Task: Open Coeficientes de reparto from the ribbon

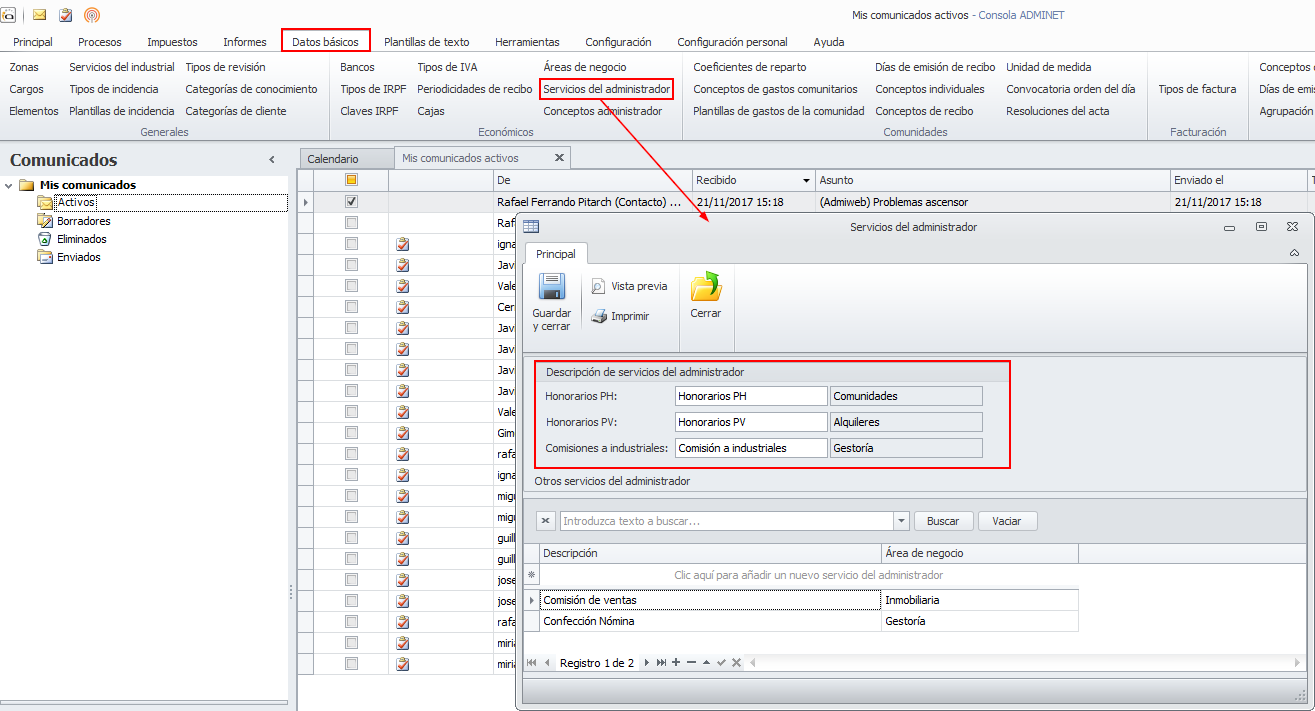Action: (x=749, y=67)
